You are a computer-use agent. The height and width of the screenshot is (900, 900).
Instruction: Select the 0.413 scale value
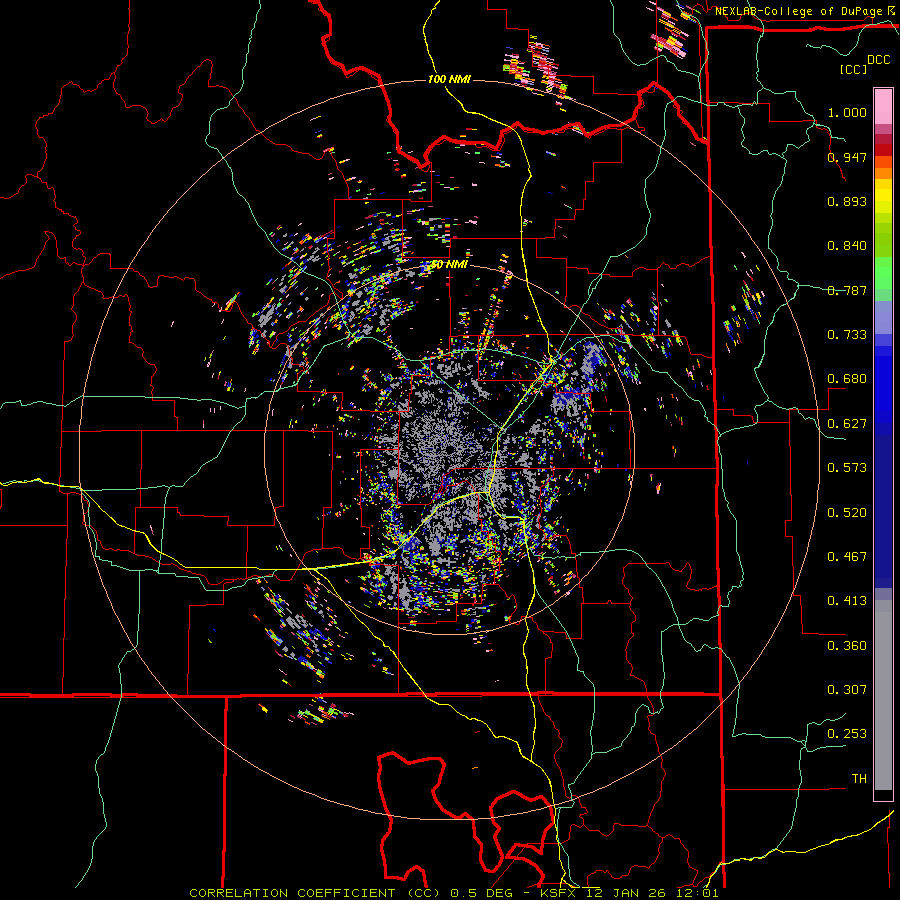(x=847, y=601)
